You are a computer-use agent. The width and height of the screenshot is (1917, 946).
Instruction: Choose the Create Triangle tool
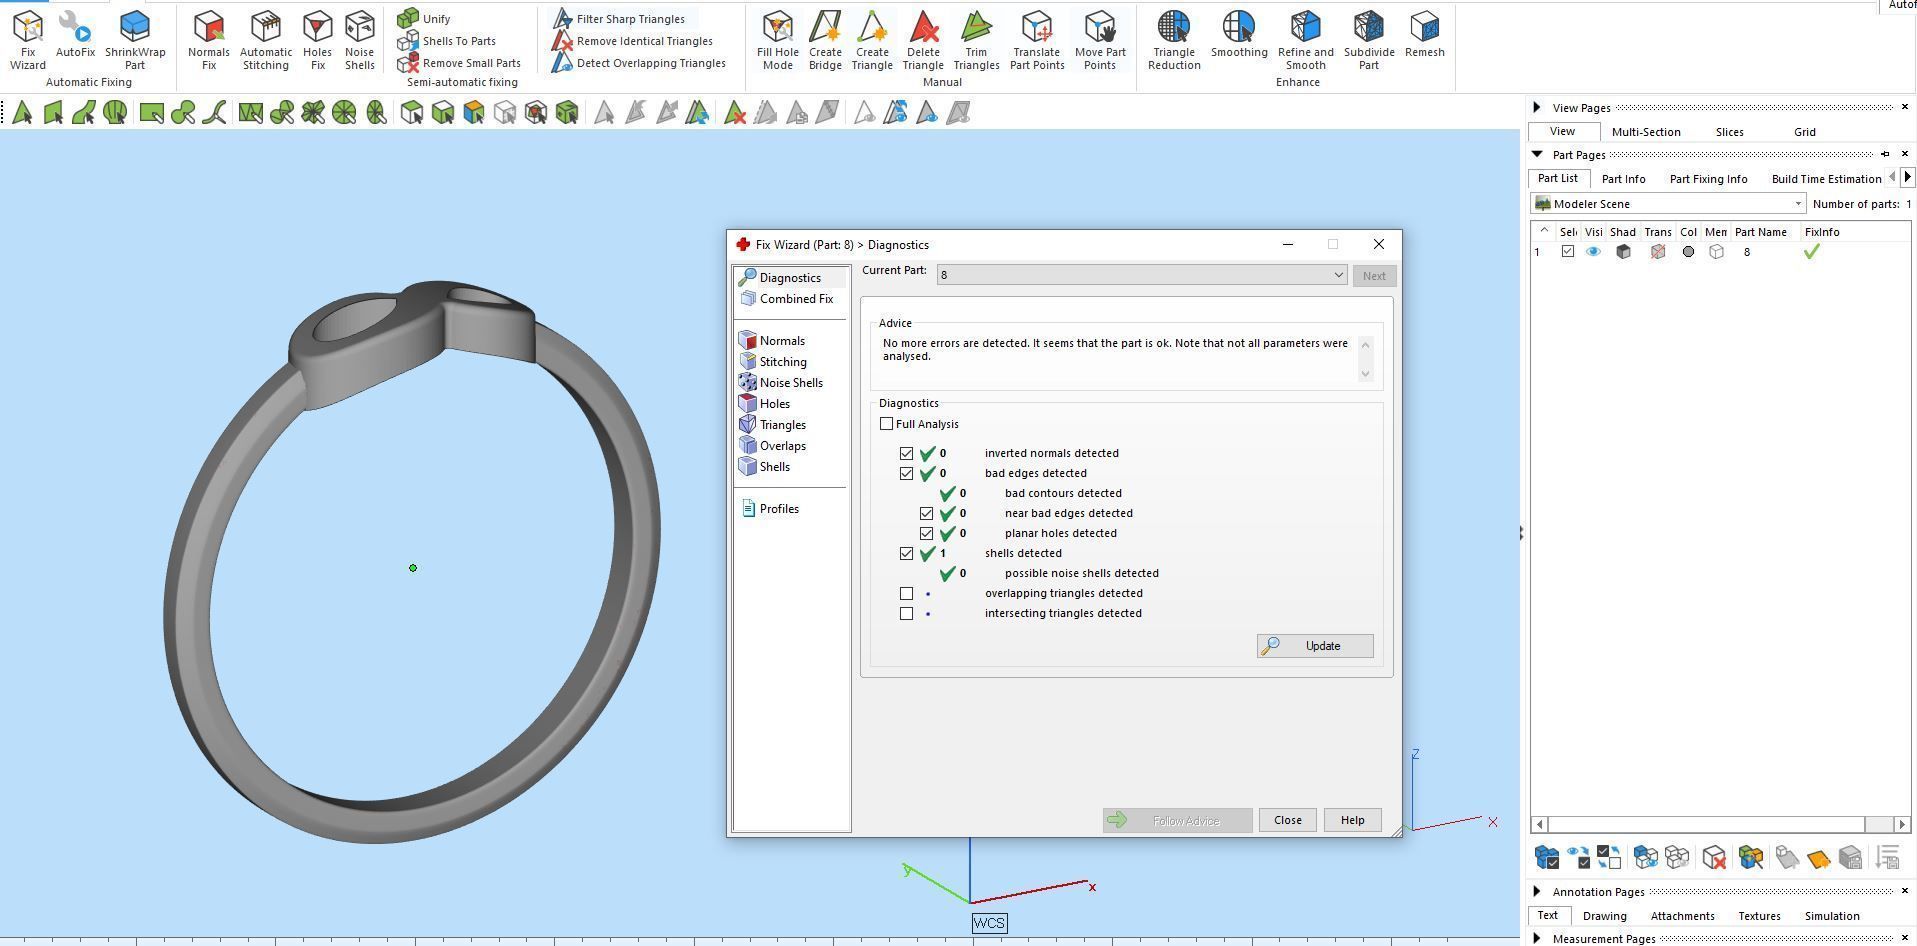coord(872,40)
